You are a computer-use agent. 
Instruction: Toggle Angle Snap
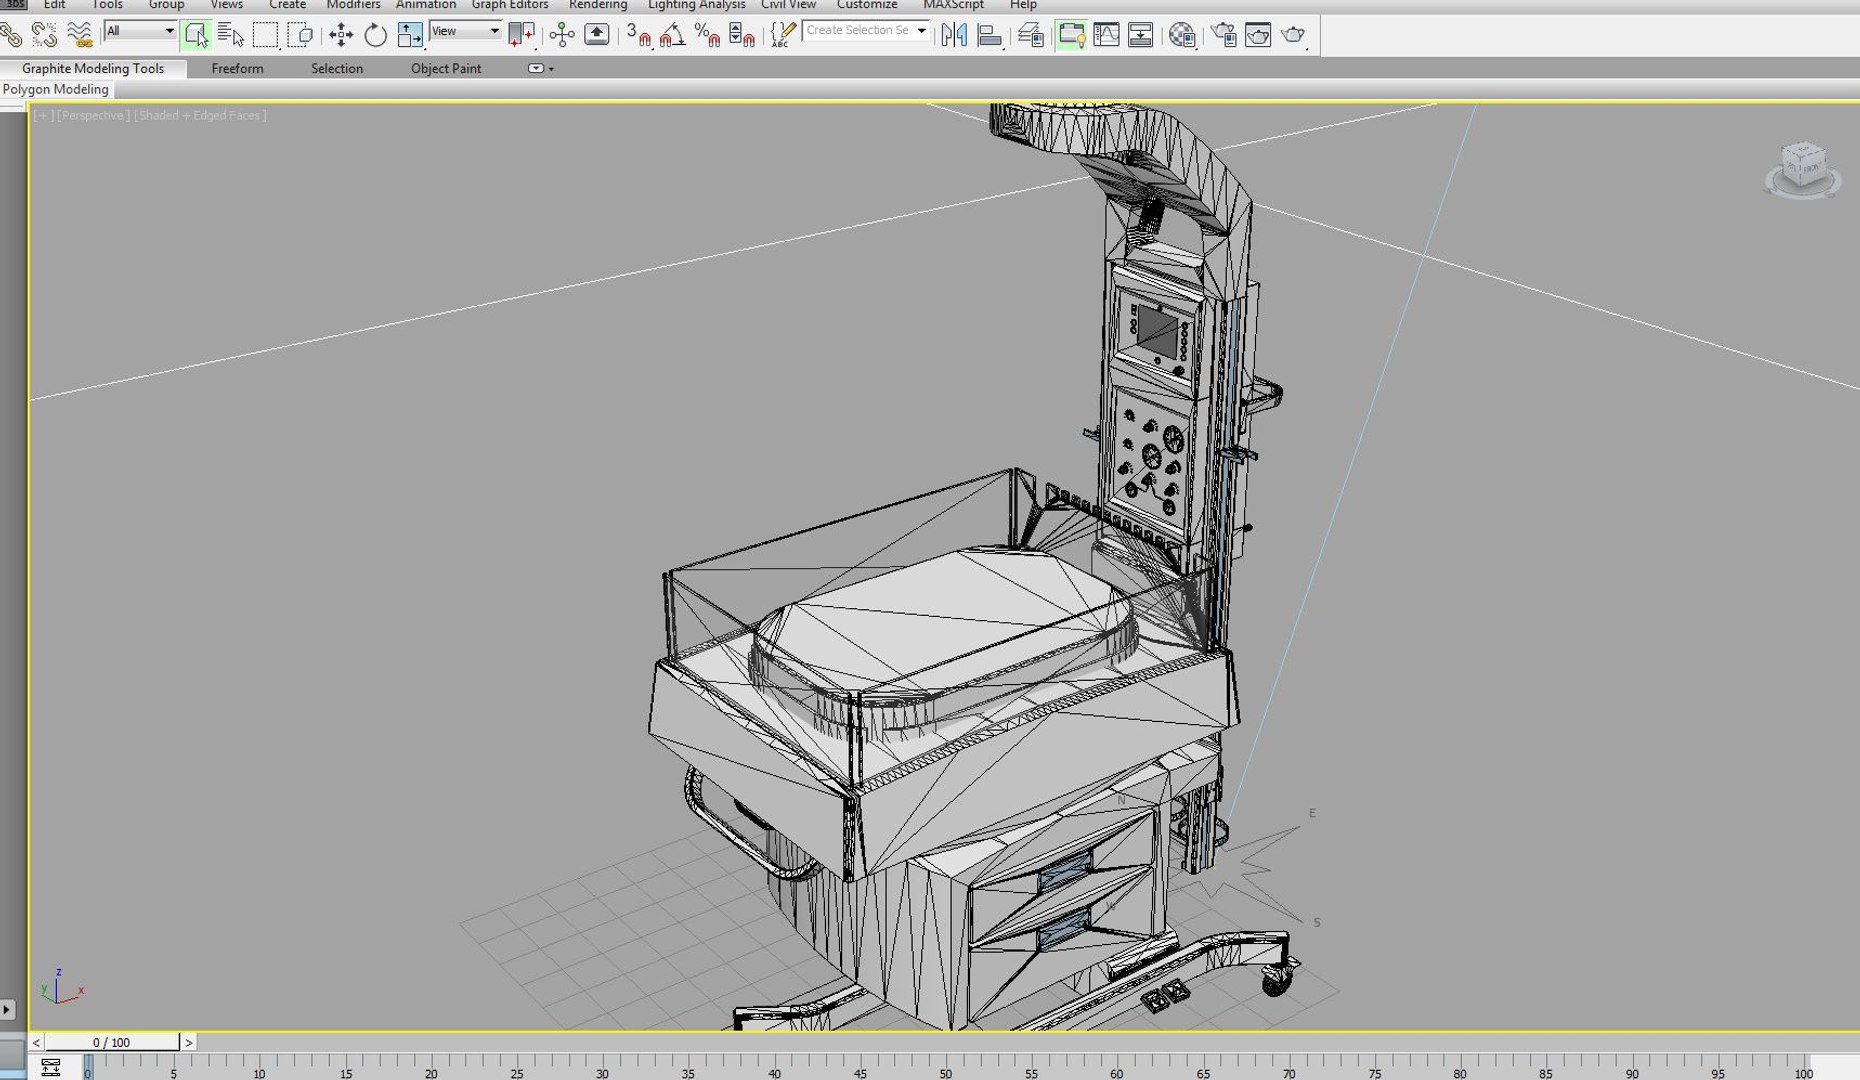672,35
